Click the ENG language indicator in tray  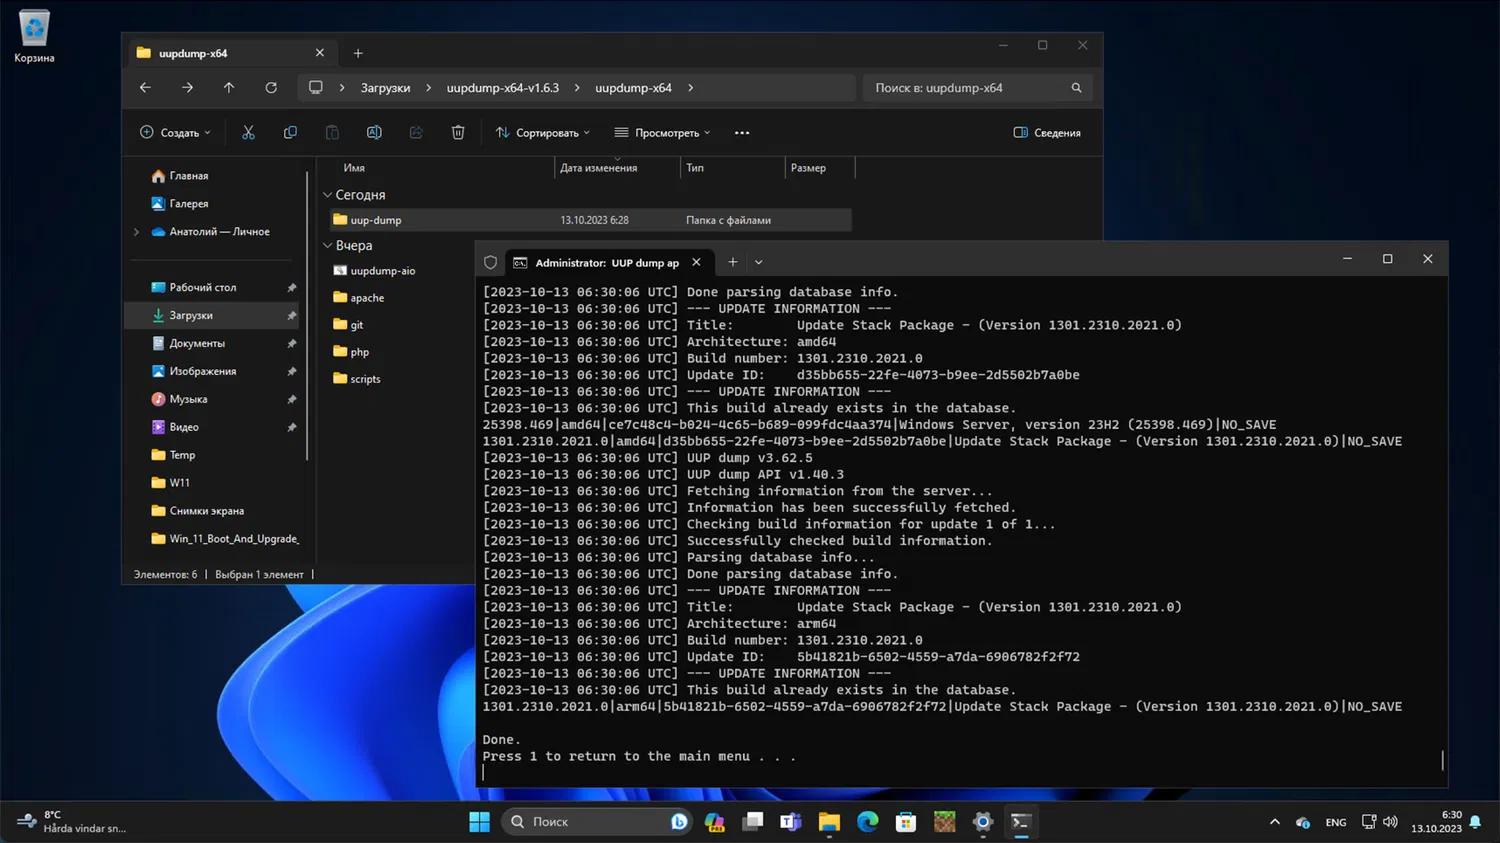coord(1335,822)
